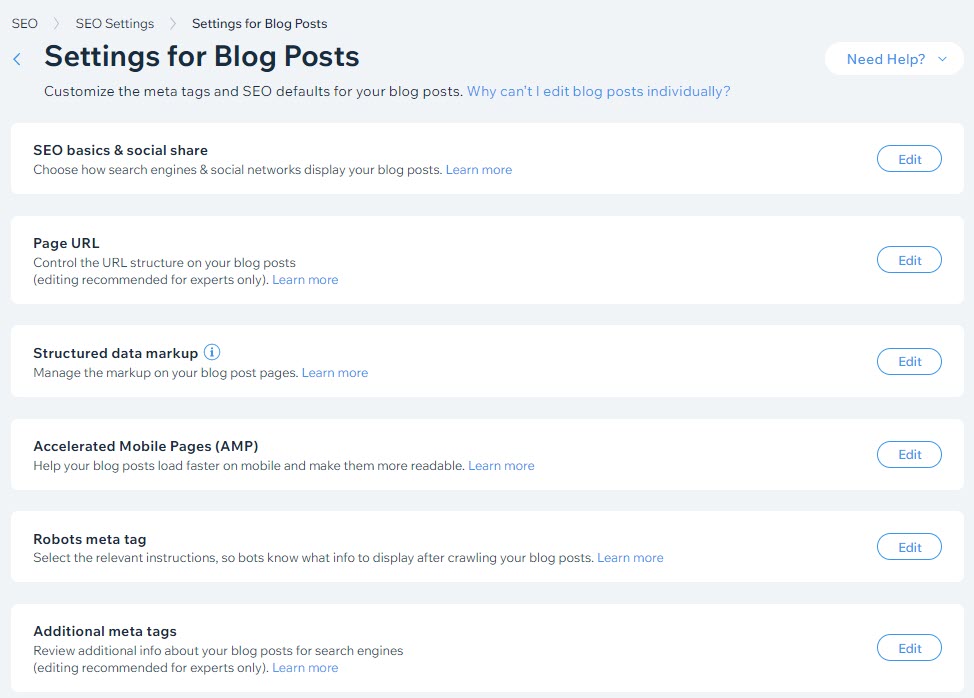Learn more about Page URL structure
The height and width of the screenshot is (698, 974).
pos(305,280)
